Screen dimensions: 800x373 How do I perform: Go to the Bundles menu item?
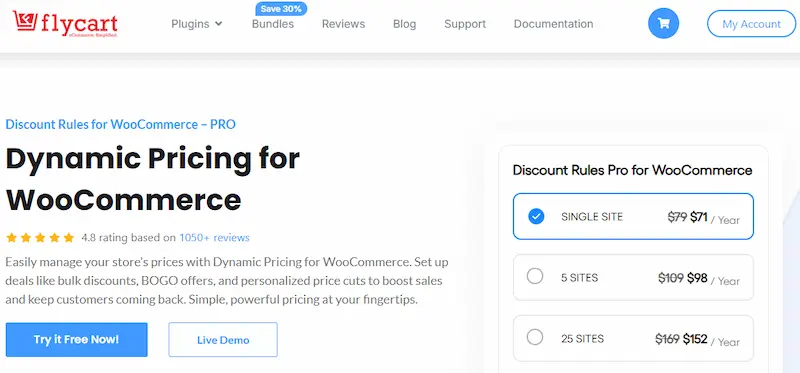(x=273, y=24)
